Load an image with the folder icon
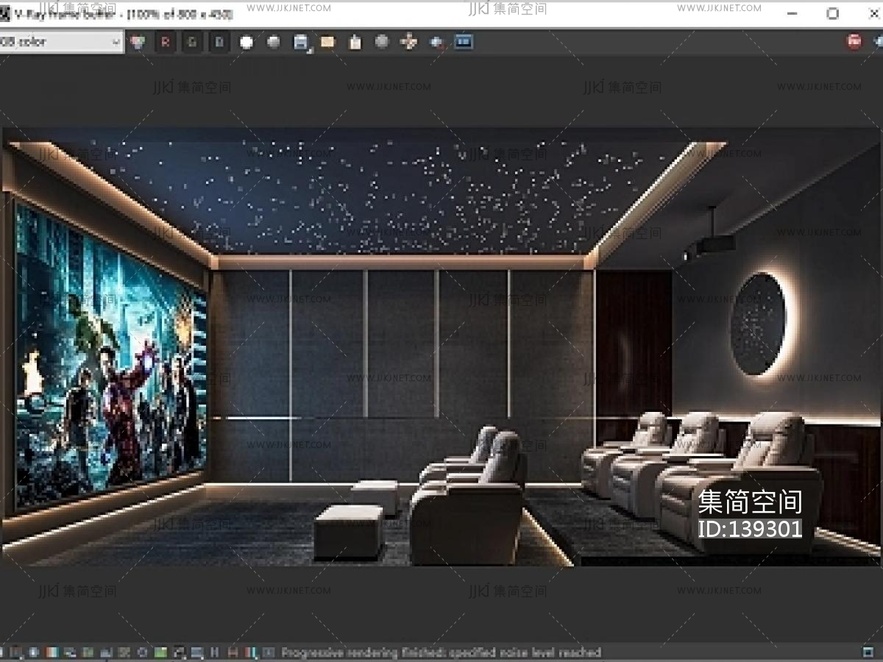 pos(327,42)
